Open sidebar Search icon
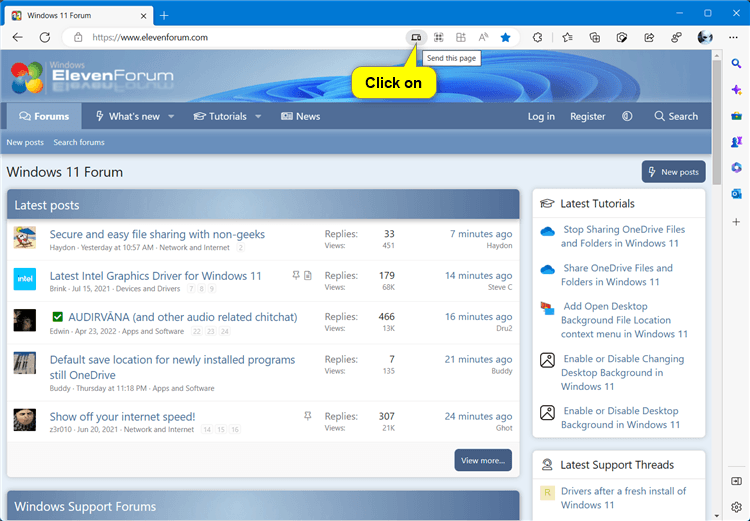This screenshot has height=521, width=750. (x=736, y=64)
